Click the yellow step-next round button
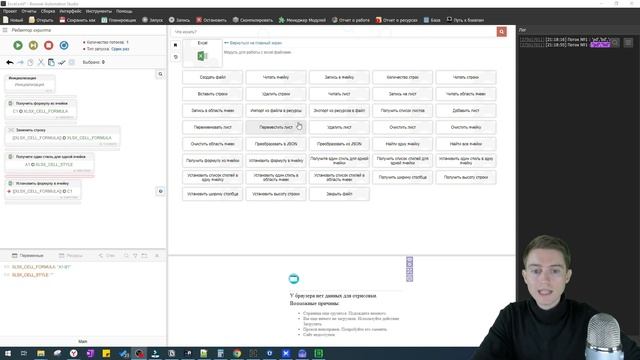 [x=33, y=45]
